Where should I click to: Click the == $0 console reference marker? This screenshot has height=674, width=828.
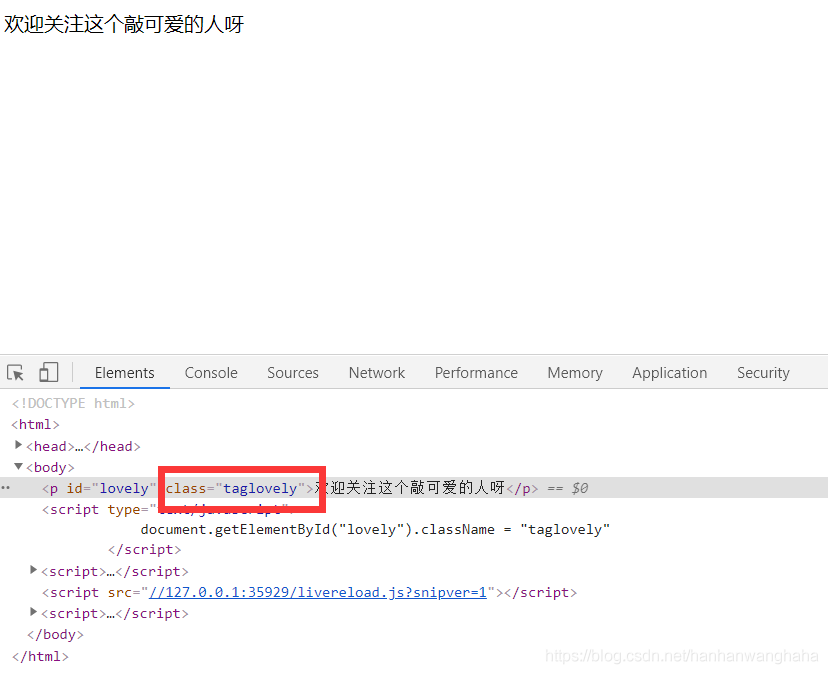click(568, 488)
